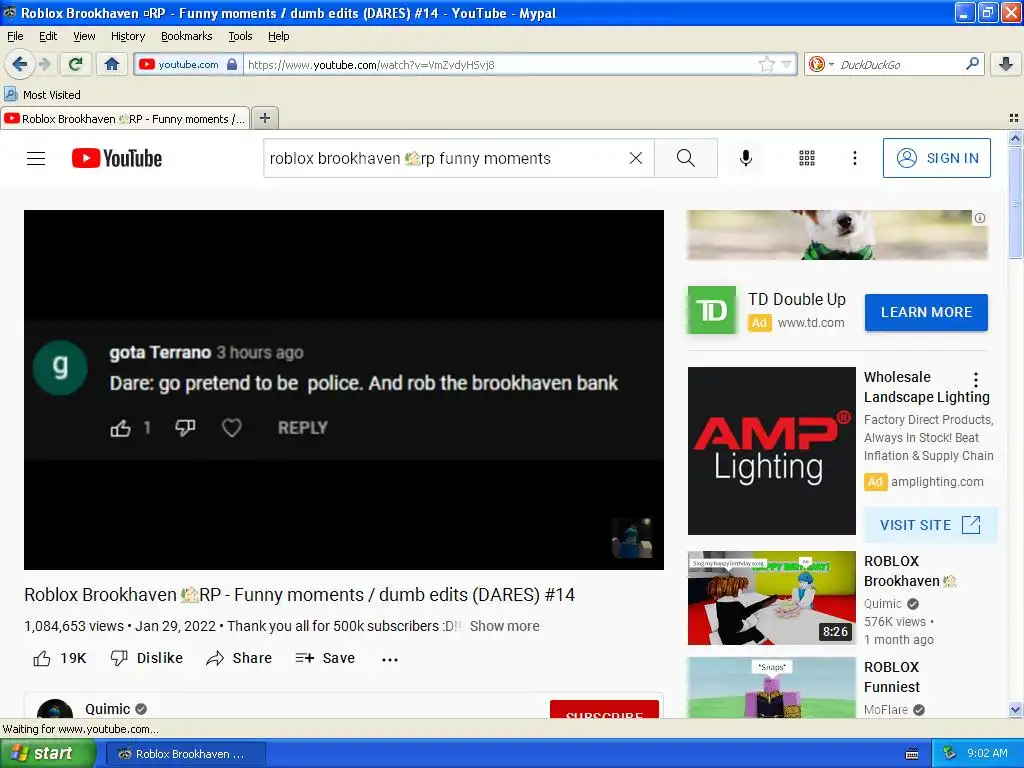Open the YouTube hamburger guide menu
Image resolution: width=1024 pixels, height=768 pixels.
coord(36,158)
